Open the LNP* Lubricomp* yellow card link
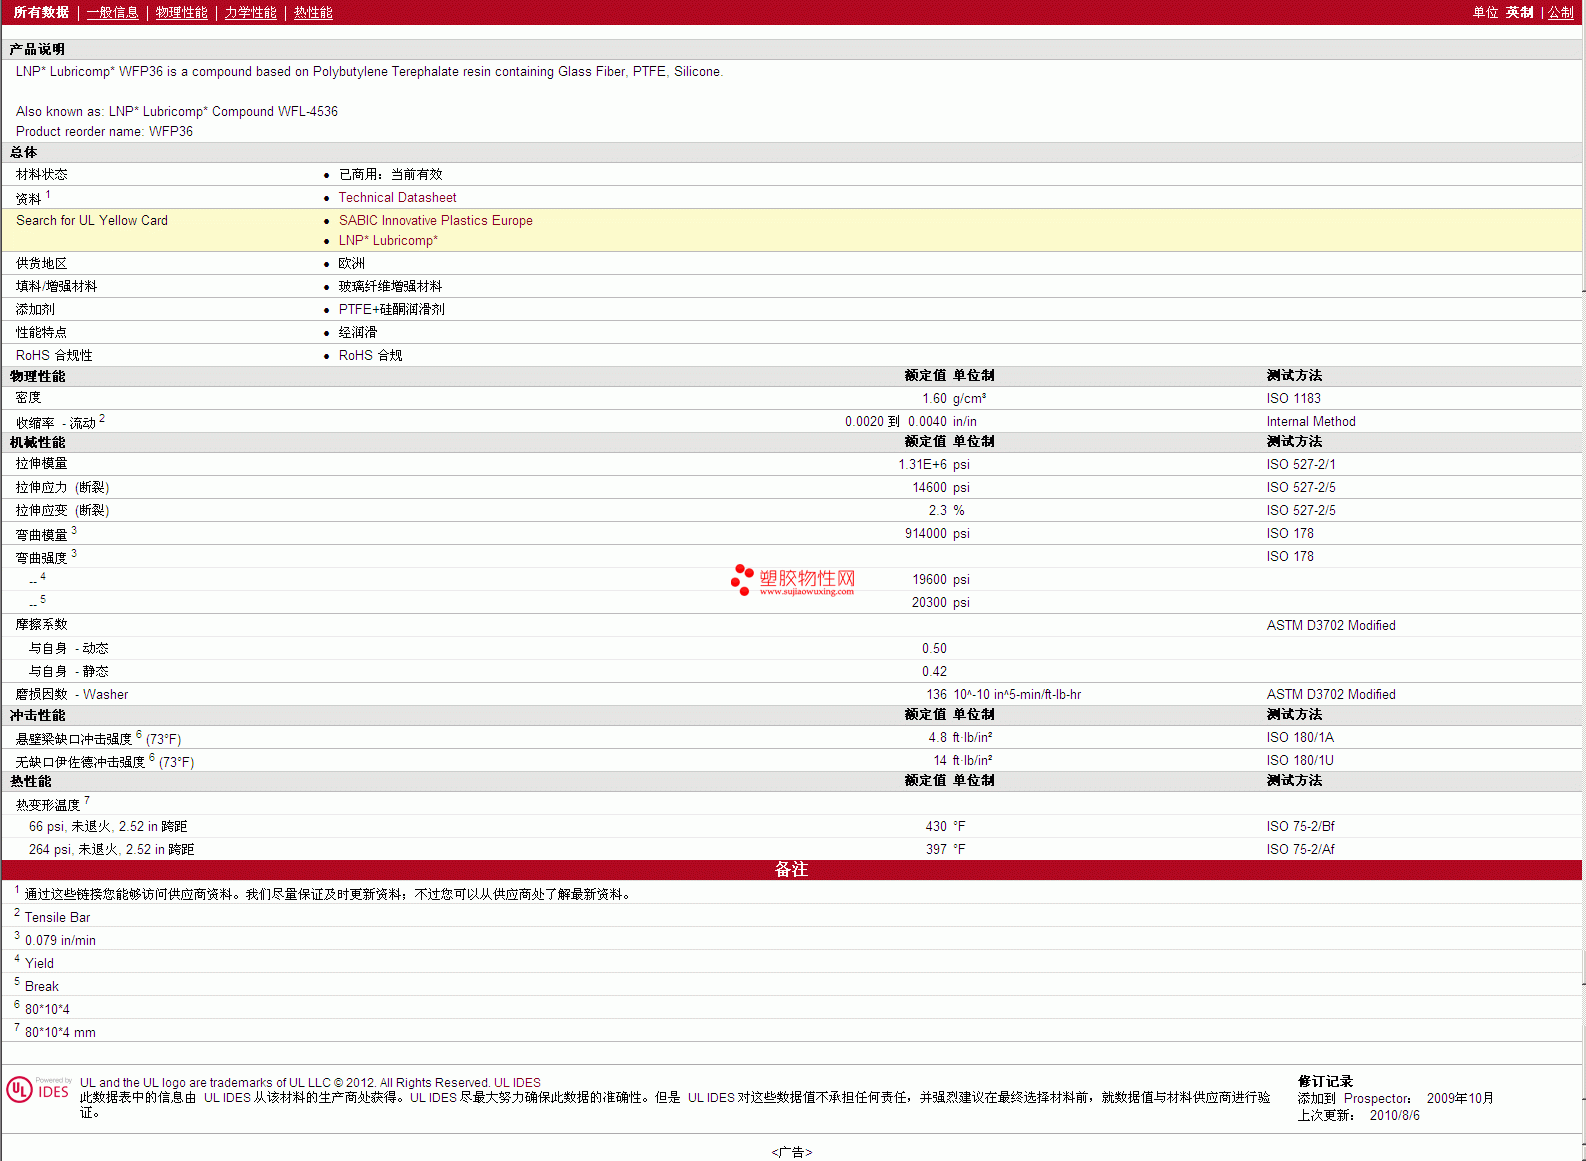1586x1161 pixels. tap(388, 241)
